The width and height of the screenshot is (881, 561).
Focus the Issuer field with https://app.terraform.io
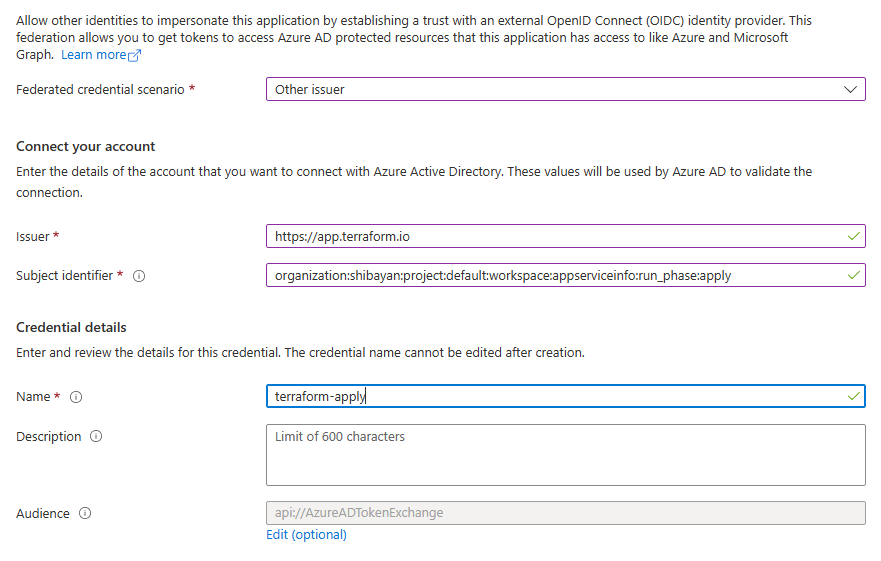(566, 236)
